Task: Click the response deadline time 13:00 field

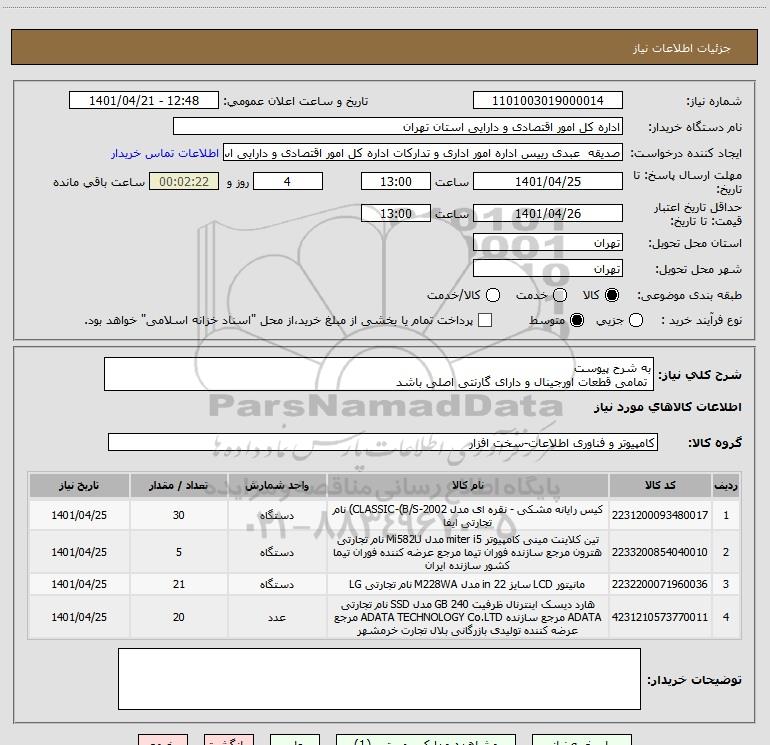Action: [396, 181]
